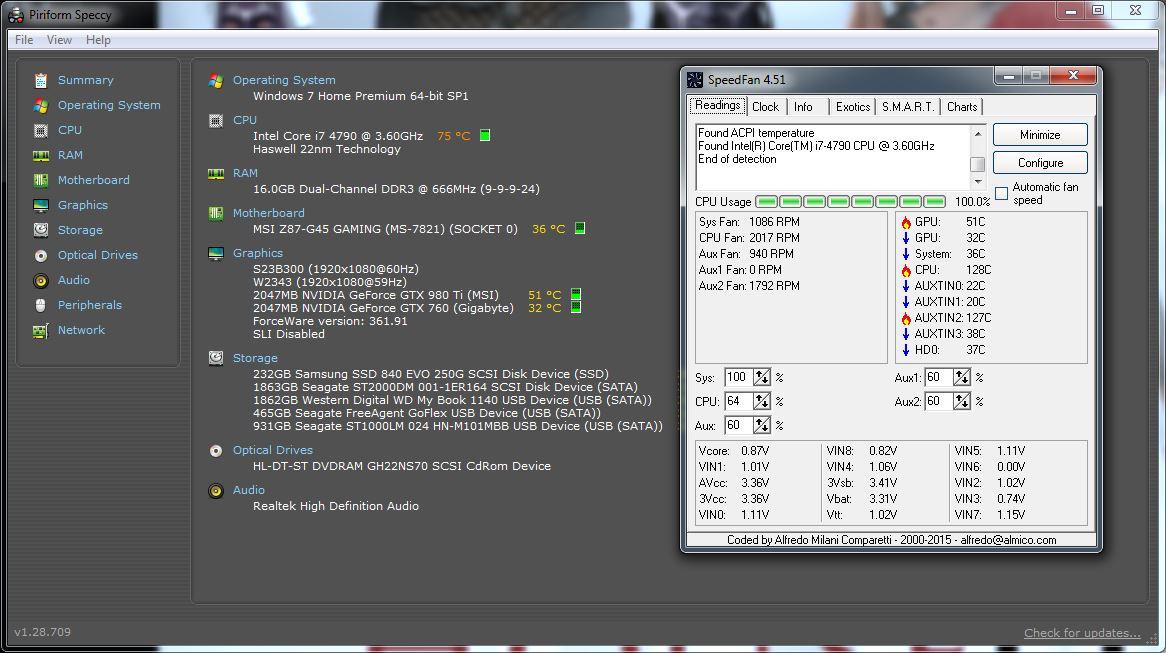This screenshot has width=1166, height=653.
Task: Click the Sys fan percentage input field
Action: 738,377
